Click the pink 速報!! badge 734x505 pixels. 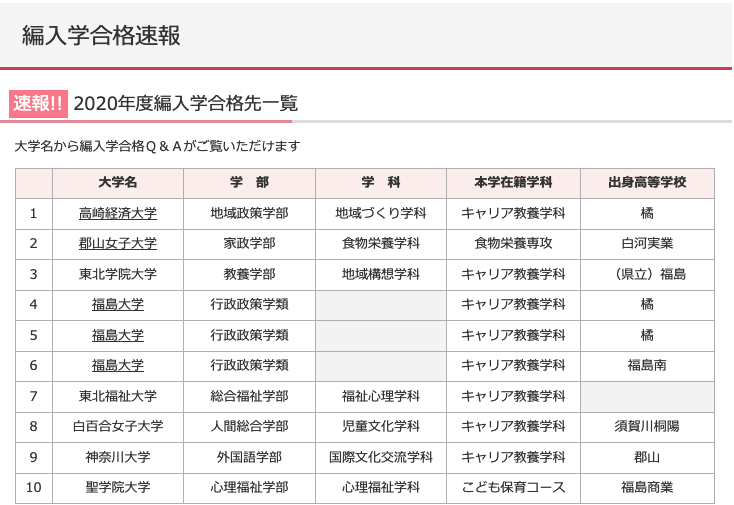(x=38, y=103)
